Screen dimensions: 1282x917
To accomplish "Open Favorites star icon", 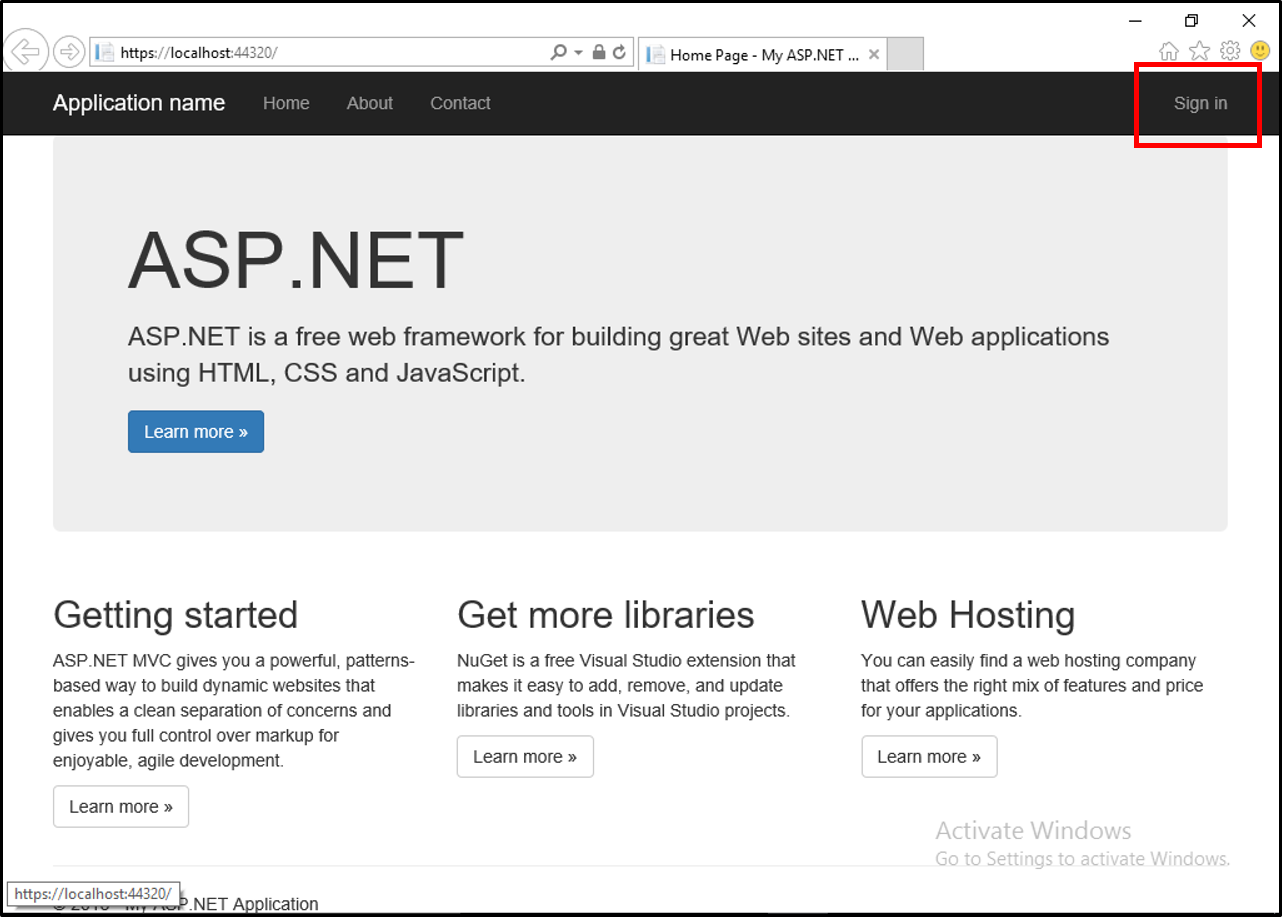I will click(1199, 50).
